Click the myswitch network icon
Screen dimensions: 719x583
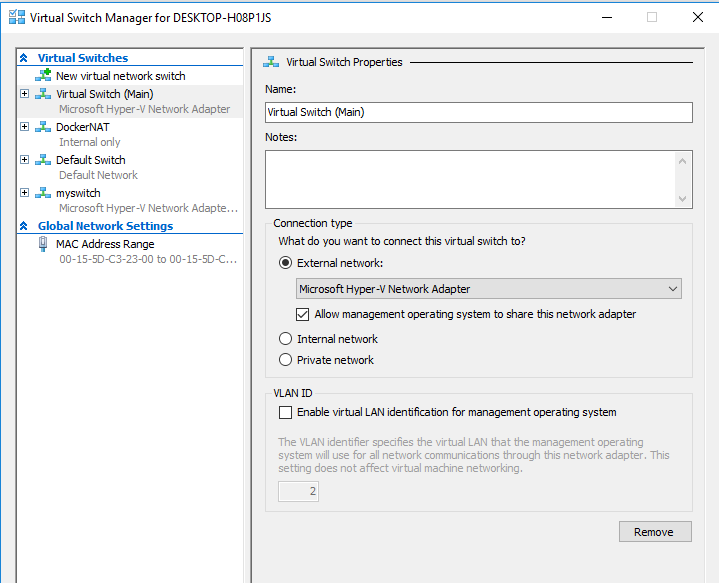click(x=43, y=193)
